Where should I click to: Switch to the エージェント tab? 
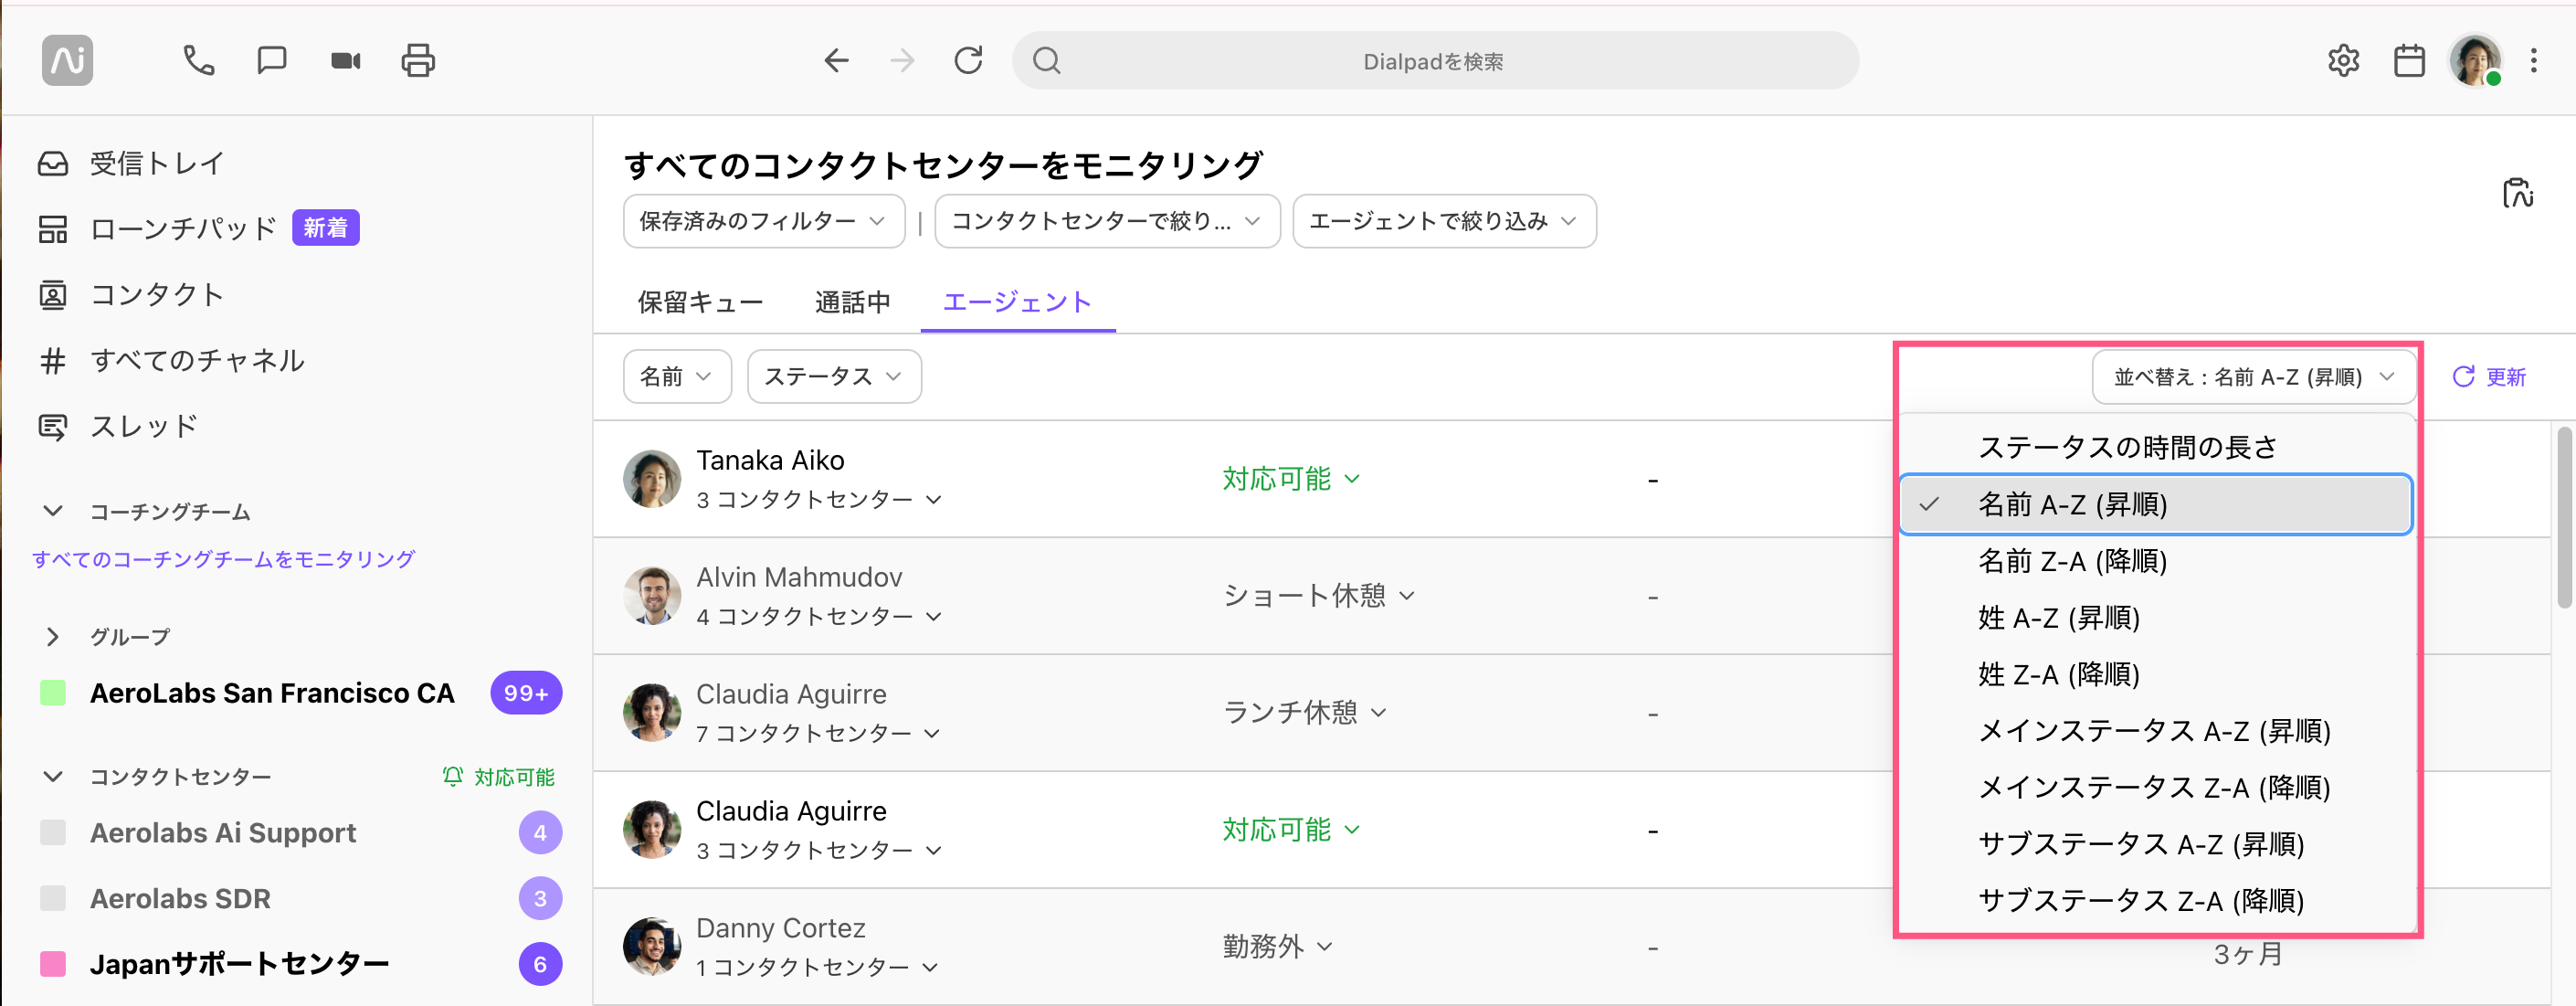click(x=1017, y=302)
